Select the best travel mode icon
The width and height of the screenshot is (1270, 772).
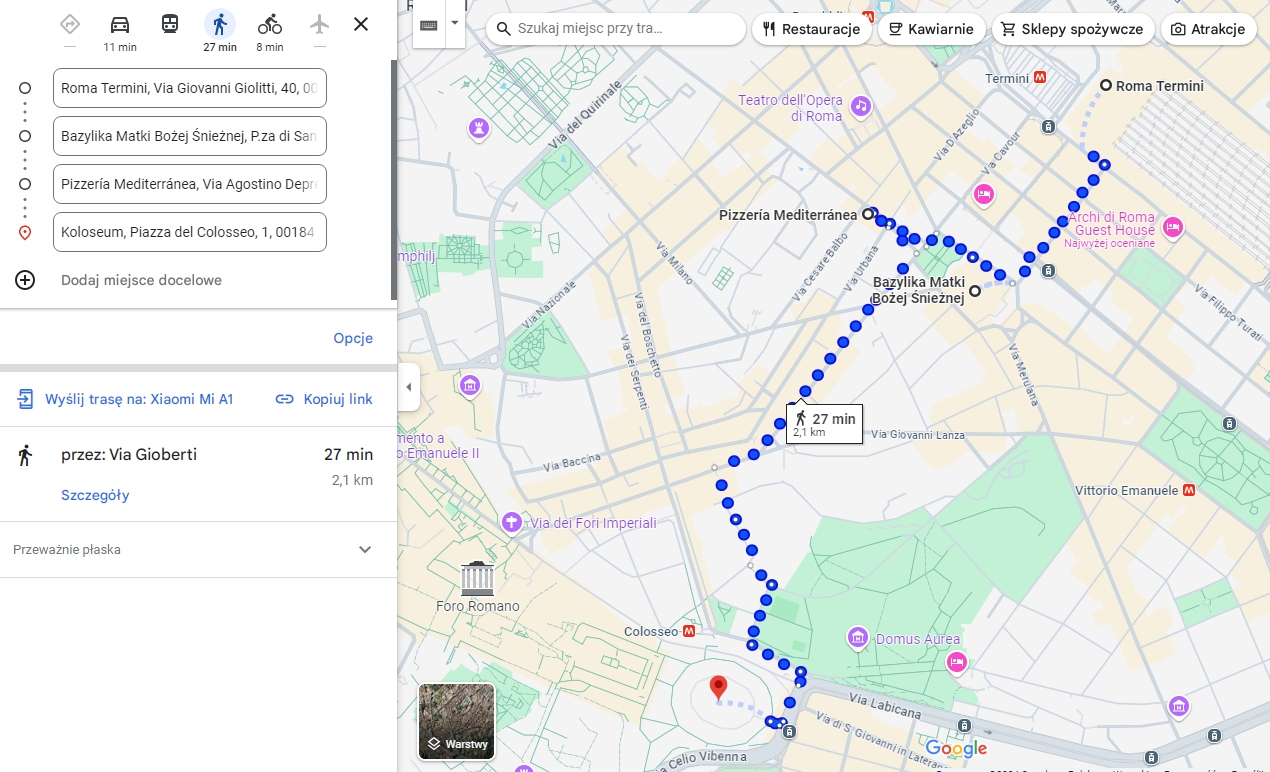pyautogui.click(x=69, y=24)
